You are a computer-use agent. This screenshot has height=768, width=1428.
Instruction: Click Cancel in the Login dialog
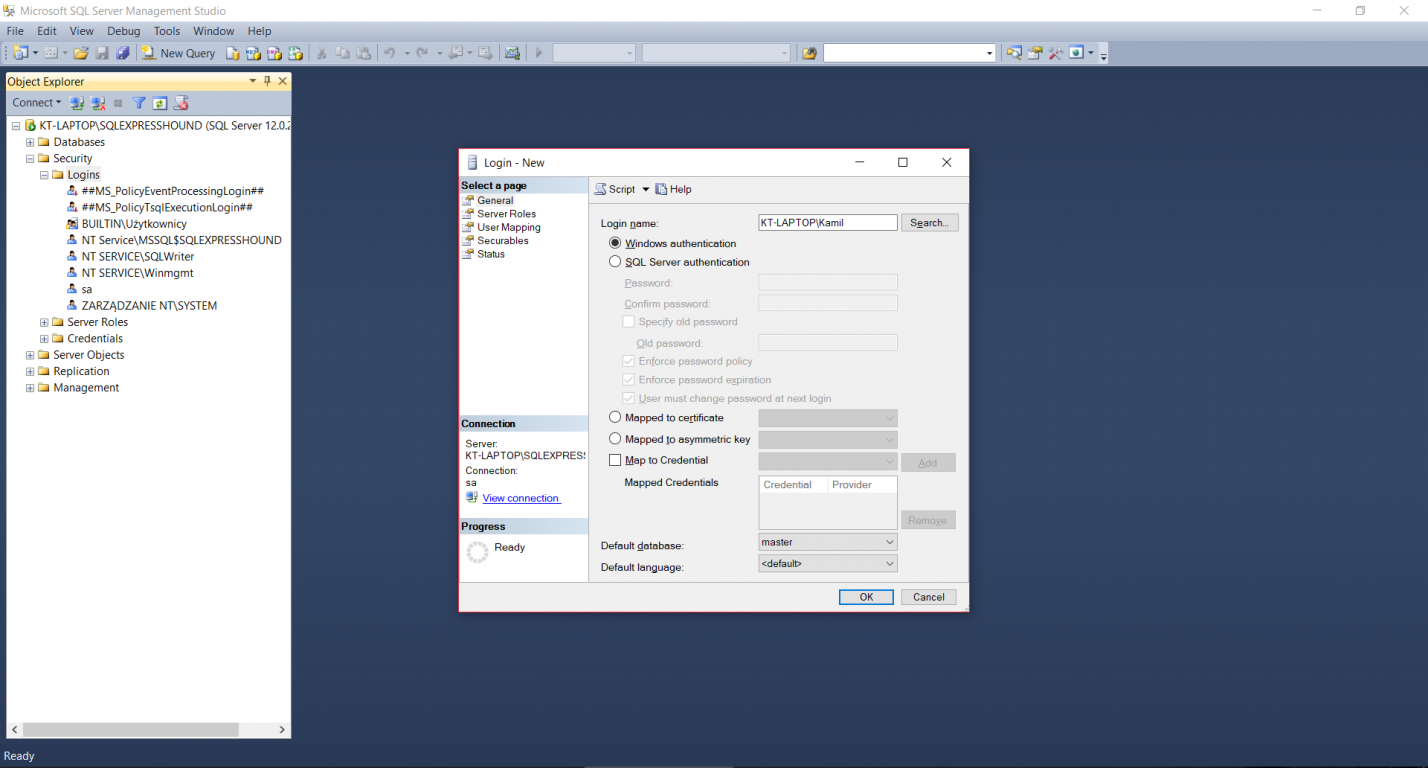click(928, 597)
